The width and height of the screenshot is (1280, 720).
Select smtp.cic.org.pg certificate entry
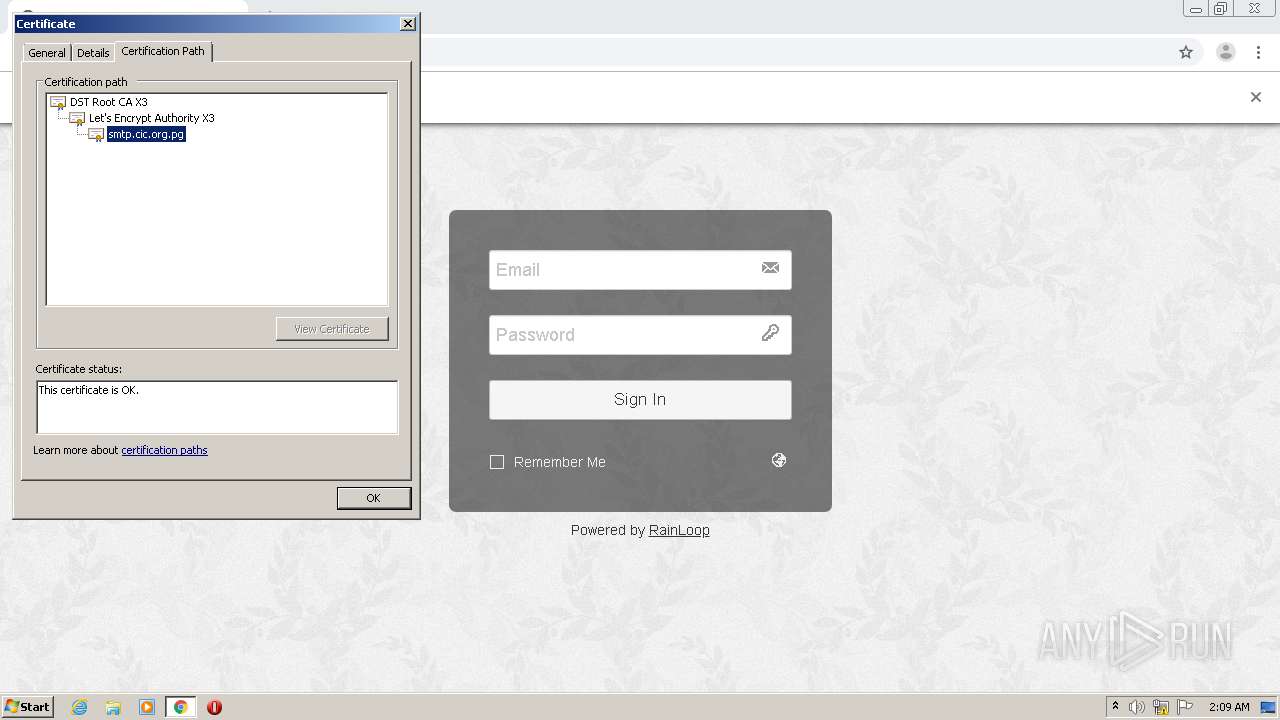coord(146,134)
